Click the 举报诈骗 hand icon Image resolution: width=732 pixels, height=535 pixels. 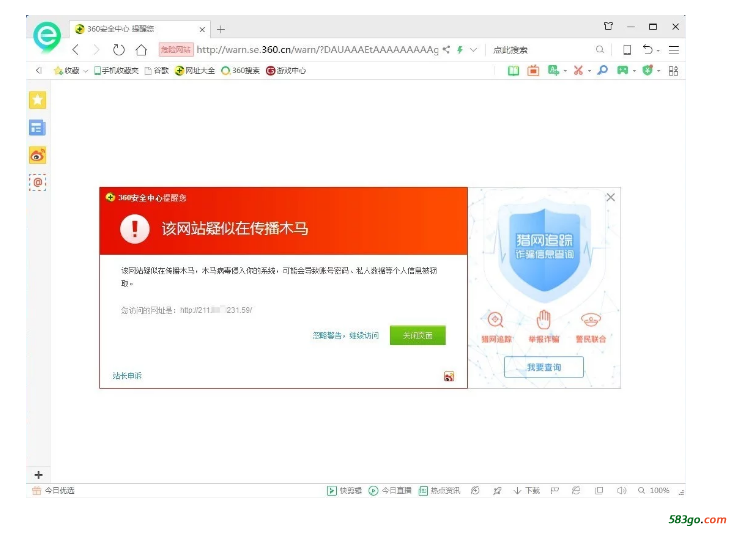(543, 320)
